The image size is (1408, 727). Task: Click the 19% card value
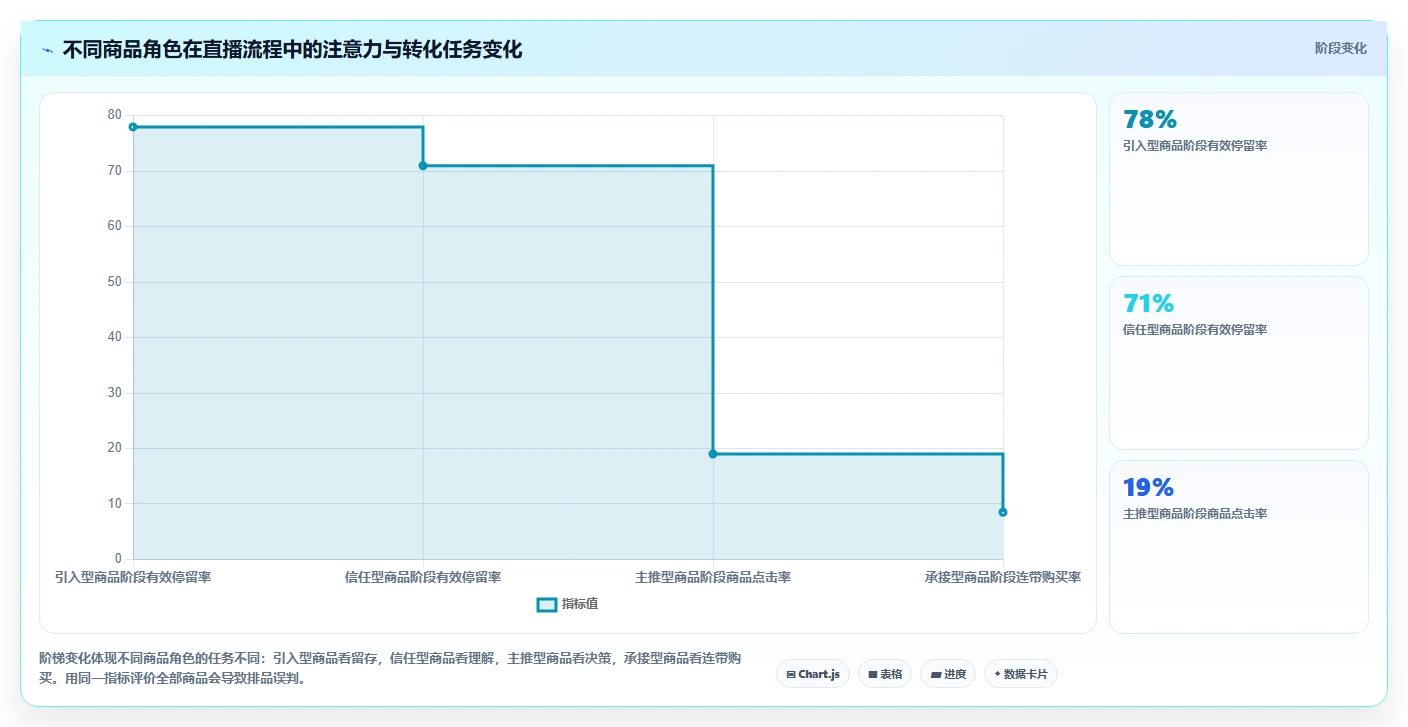(x=1149, y=488)
